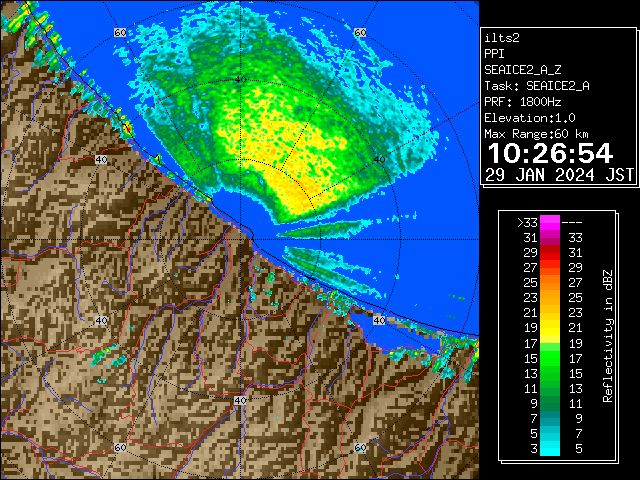This screenshot has height=480, width=640.
Task: Select the red-orange 27–29 dBZ legend swatch
Action: coord(550,268)
